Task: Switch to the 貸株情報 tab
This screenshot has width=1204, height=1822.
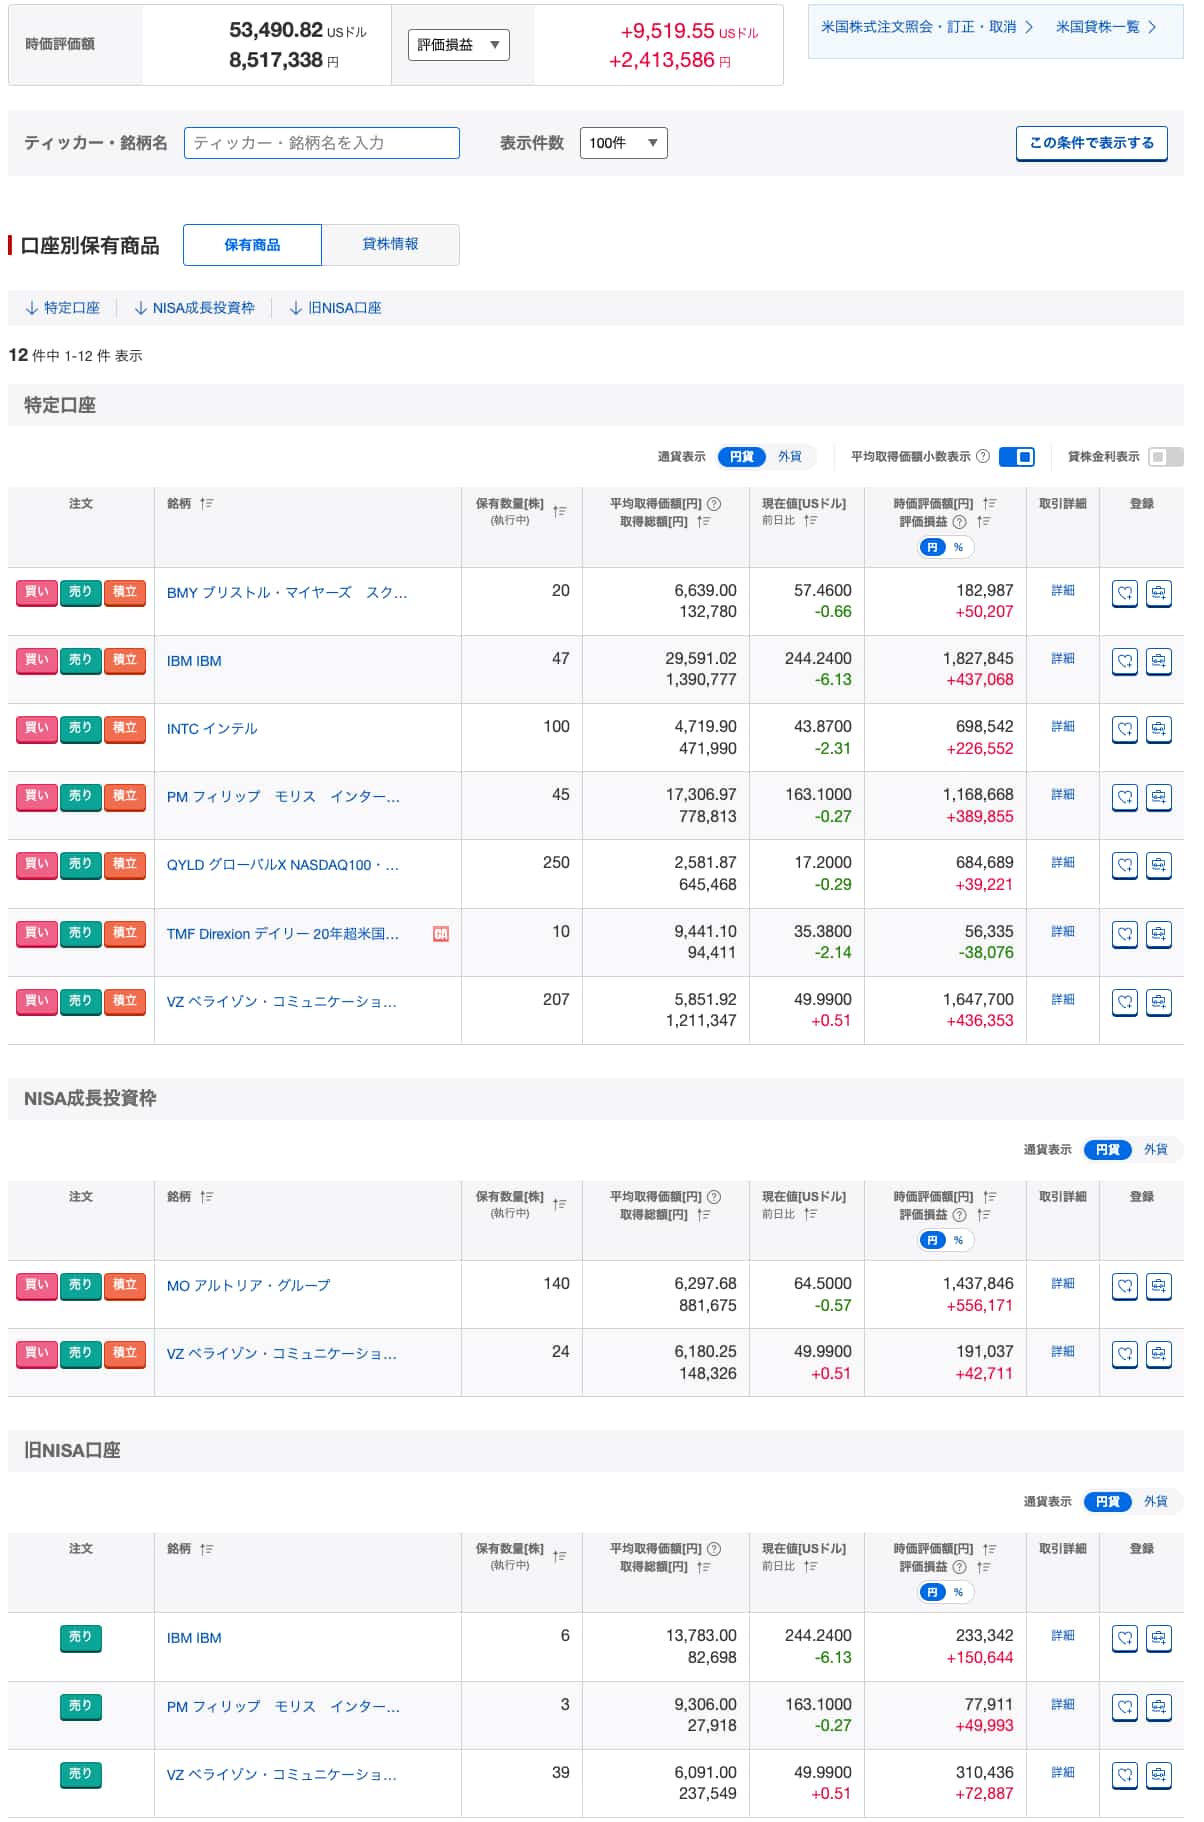Action: click(390, 245)
